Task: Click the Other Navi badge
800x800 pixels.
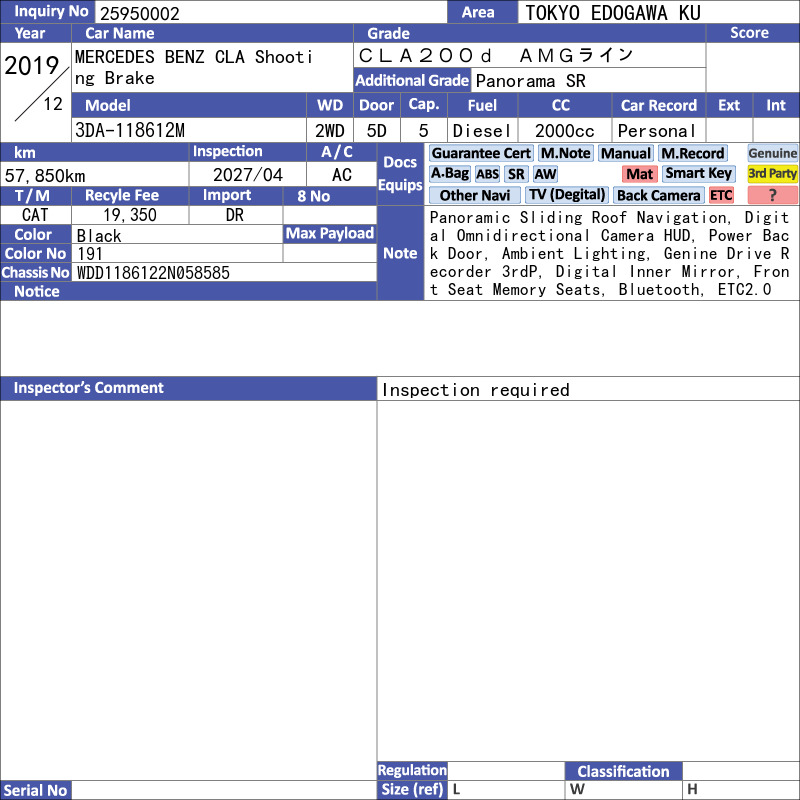Action: click(x=474, y=195)
